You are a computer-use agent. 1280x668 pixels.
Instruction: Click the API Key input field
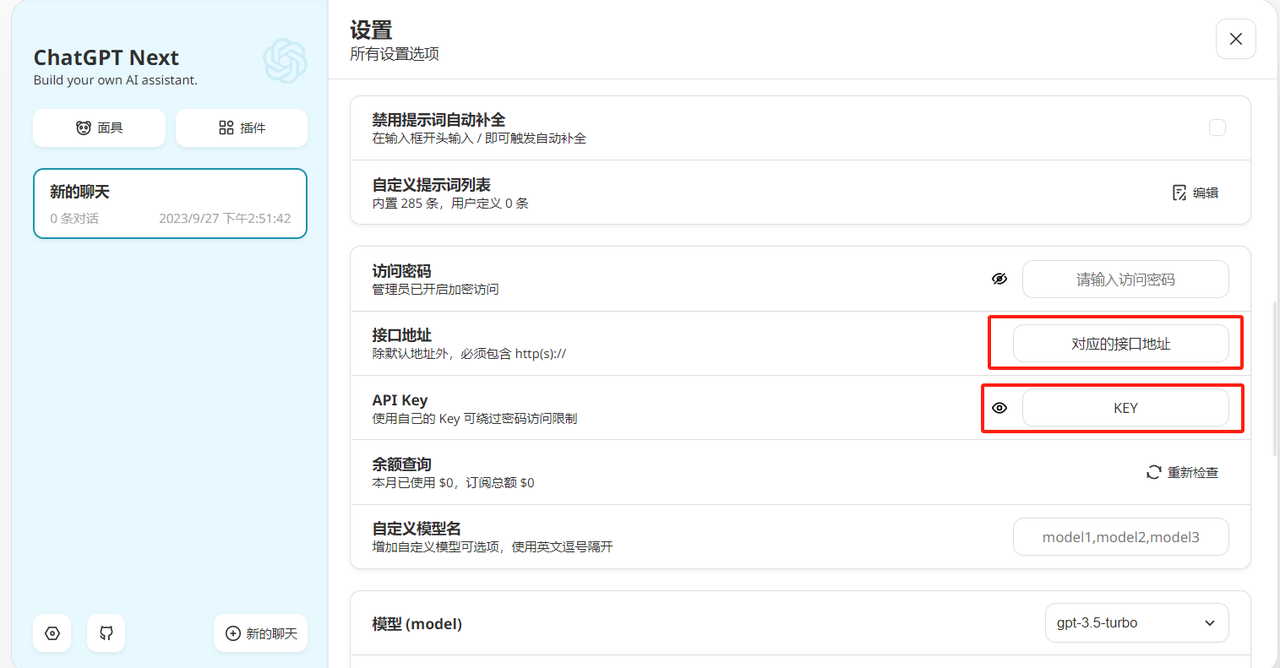pyautogui.click(x=1125, y=408)
